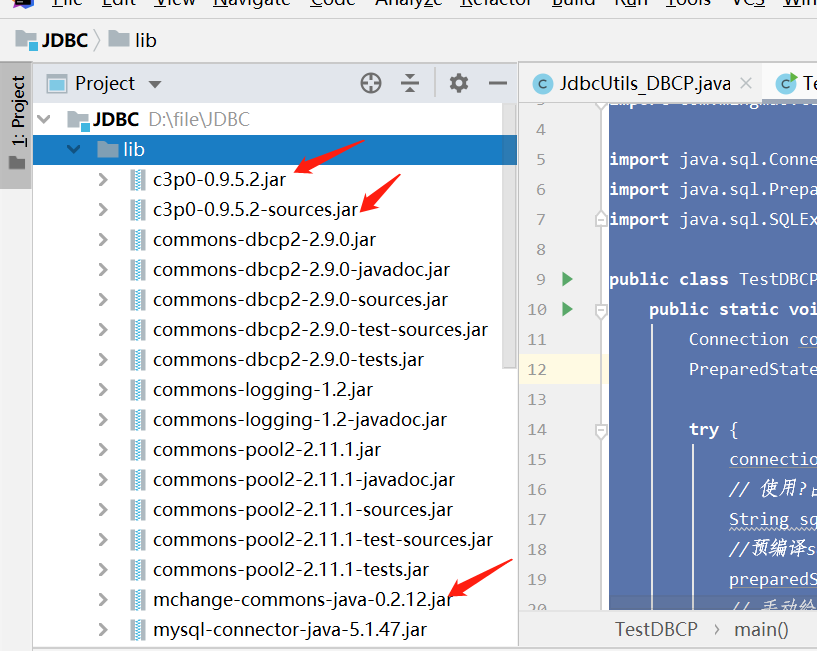Viewport: 817px width, 651px height.
Task: Click 'try {' on line 14
Action: point(713,430)
